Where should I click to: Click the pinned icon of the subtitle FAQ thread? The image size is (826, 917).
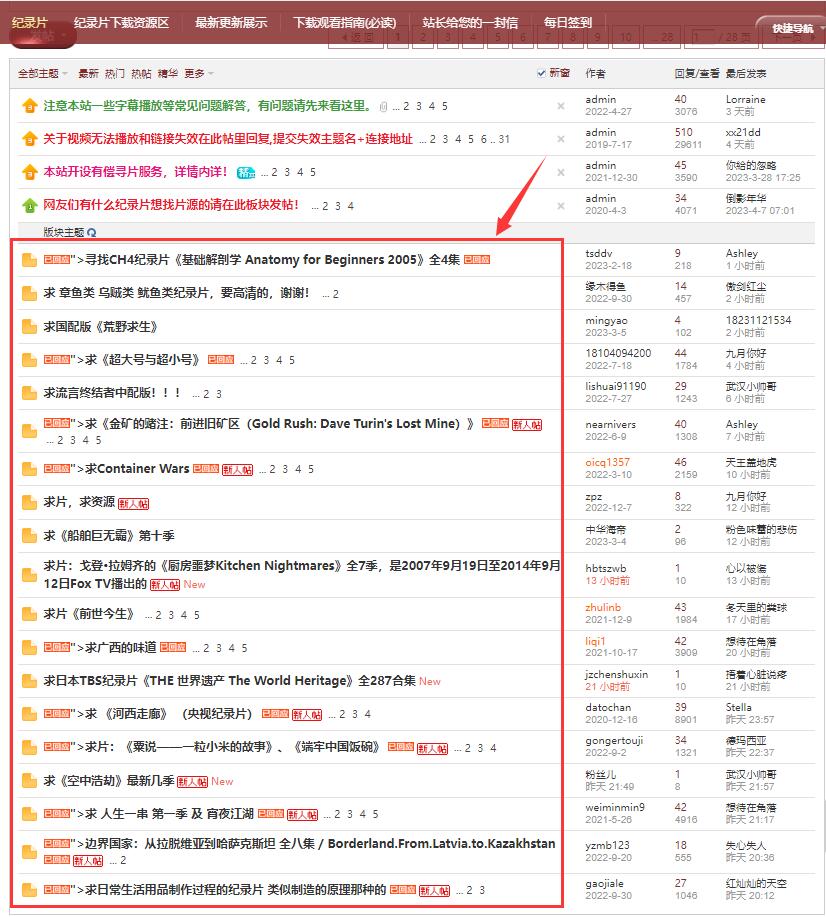point(29,106)
